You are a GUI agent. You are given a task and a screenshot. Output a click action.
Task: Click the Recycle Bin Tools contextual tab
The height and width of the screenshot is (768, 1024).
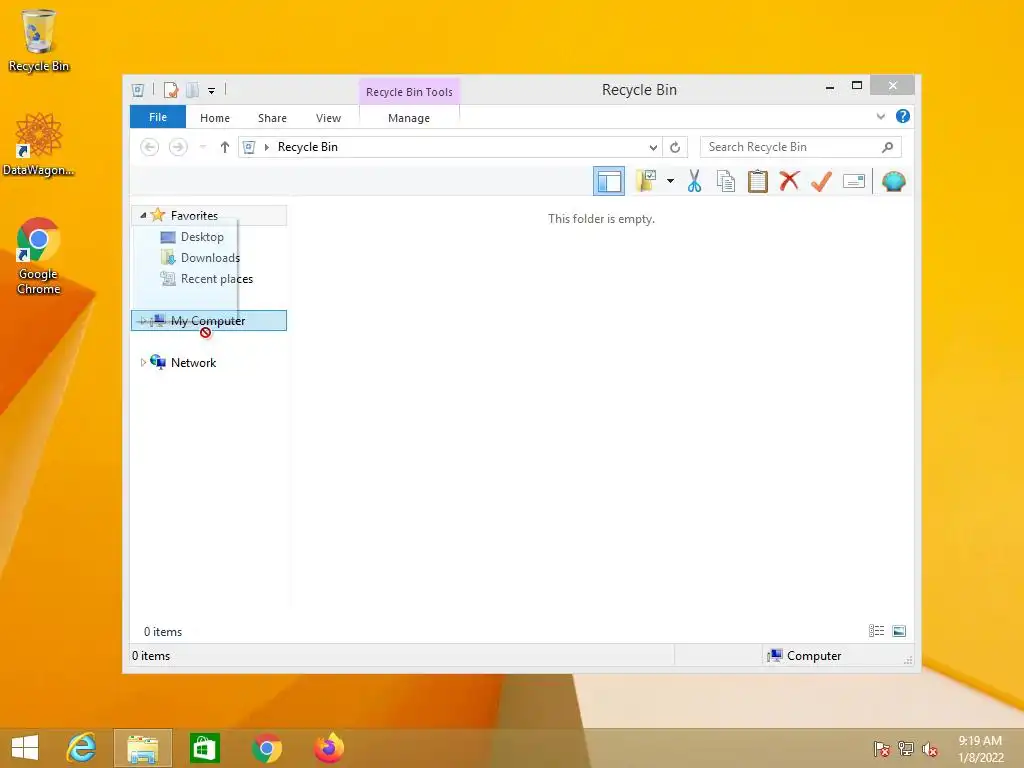pos(409,92)
